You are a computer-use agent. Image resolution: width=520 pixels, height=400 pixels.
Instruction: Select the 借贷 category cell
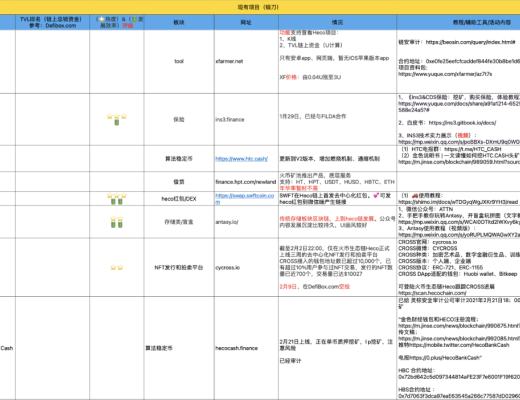point(179,182)
